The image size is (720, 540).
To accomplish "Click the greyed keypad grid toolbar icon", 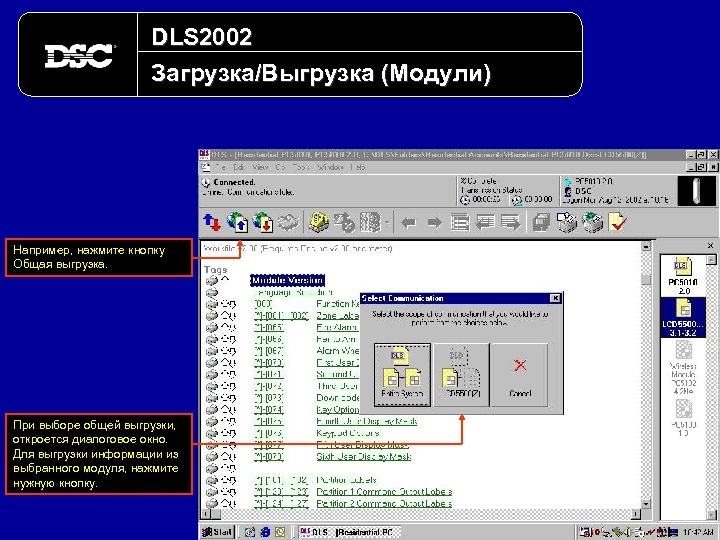I will point(370,223).
